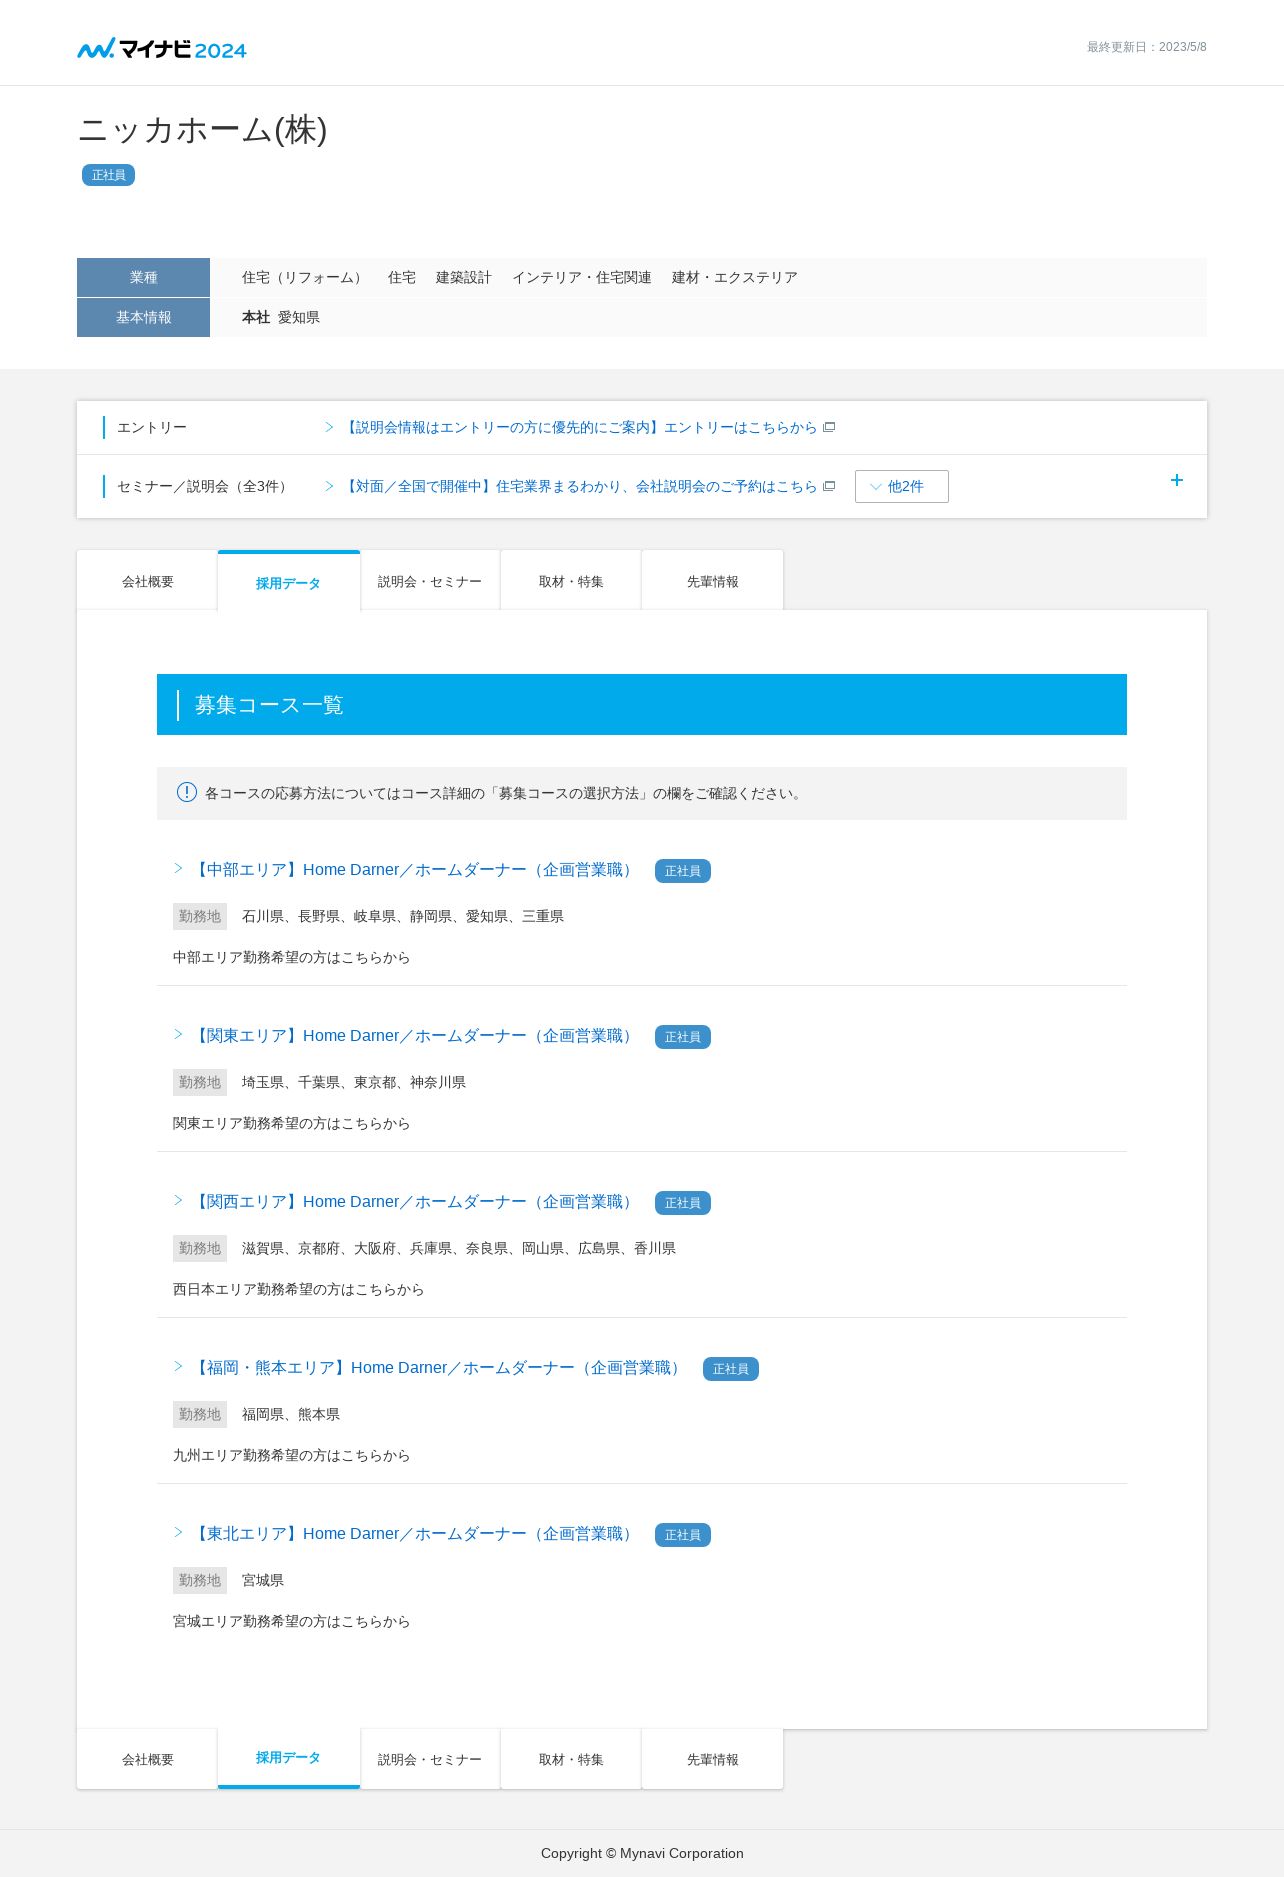This screenshot has height=1877, width=1284.
Task: Click the chevron before the 福岡・熊本エリア course
Action: point(179,1366)
